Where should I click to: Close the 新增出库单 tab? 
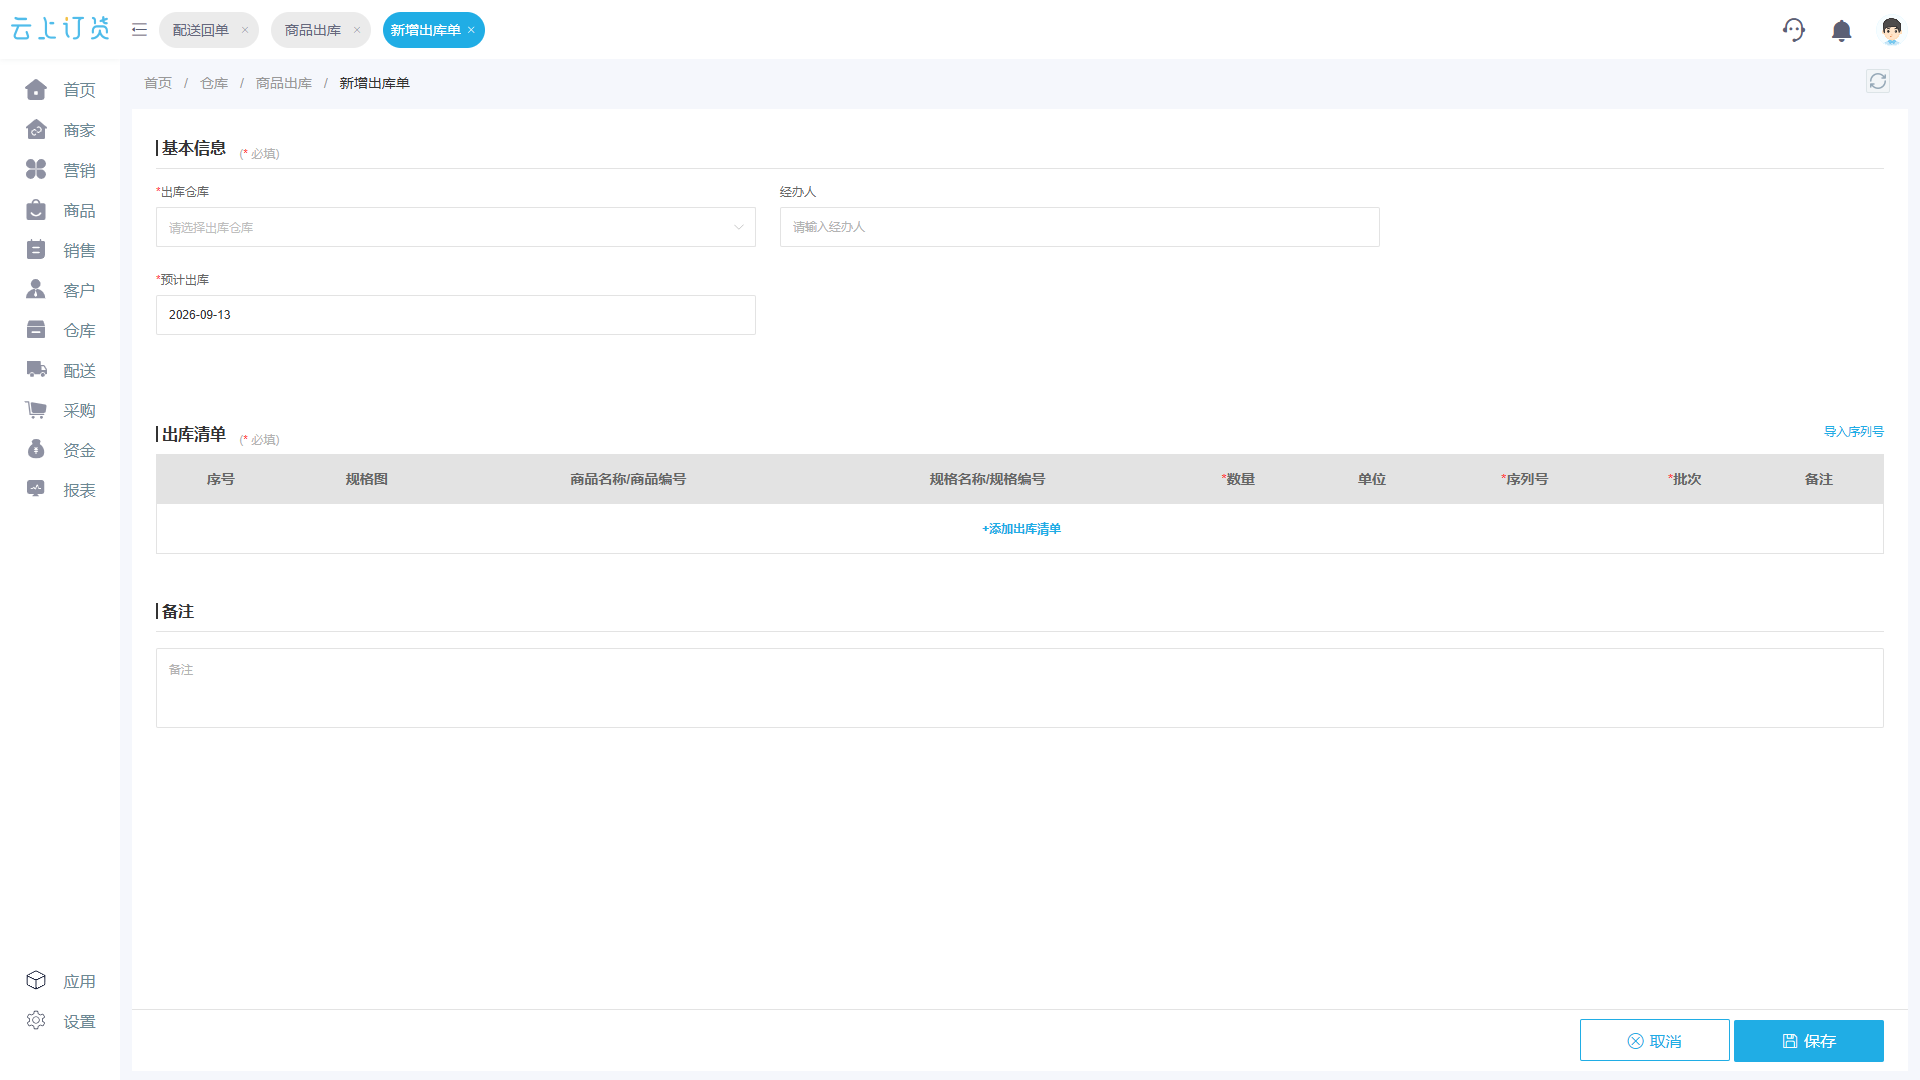[471, 30]
